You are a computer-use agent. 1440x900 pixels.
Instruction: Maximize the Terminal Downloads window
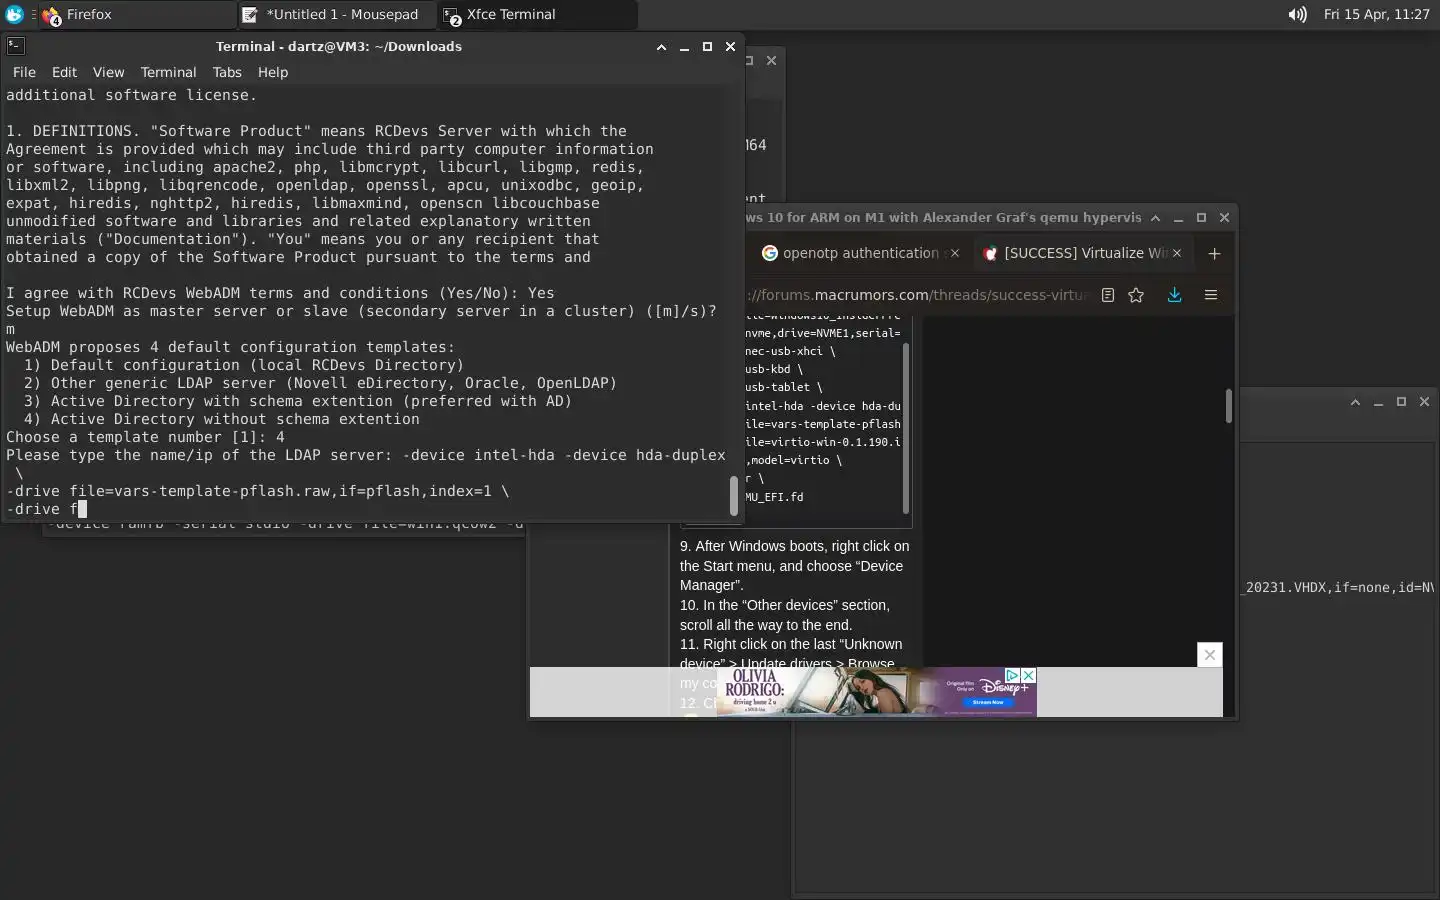pos(707,47)
